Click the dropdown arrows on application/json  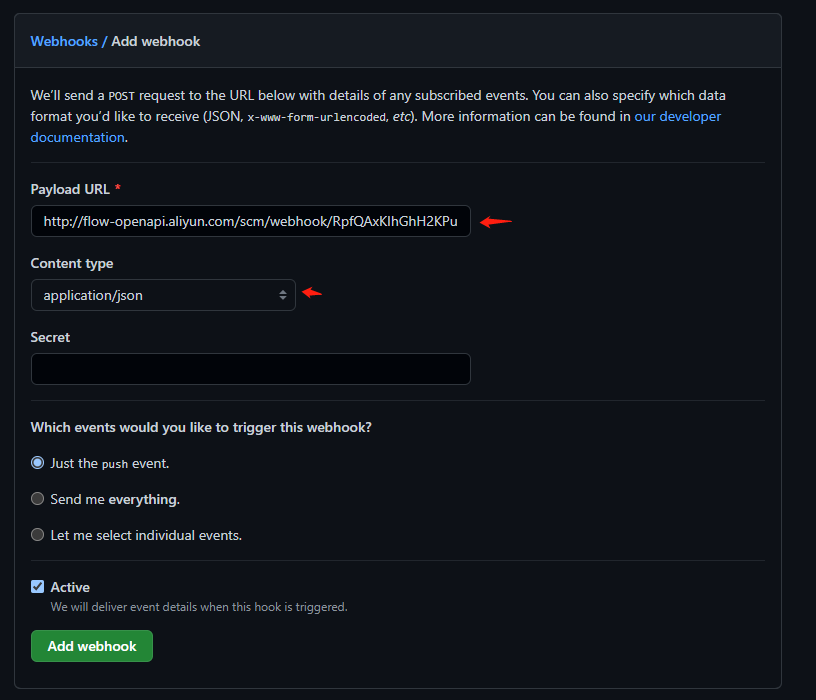pyautogui.click(x=283, y=295)
